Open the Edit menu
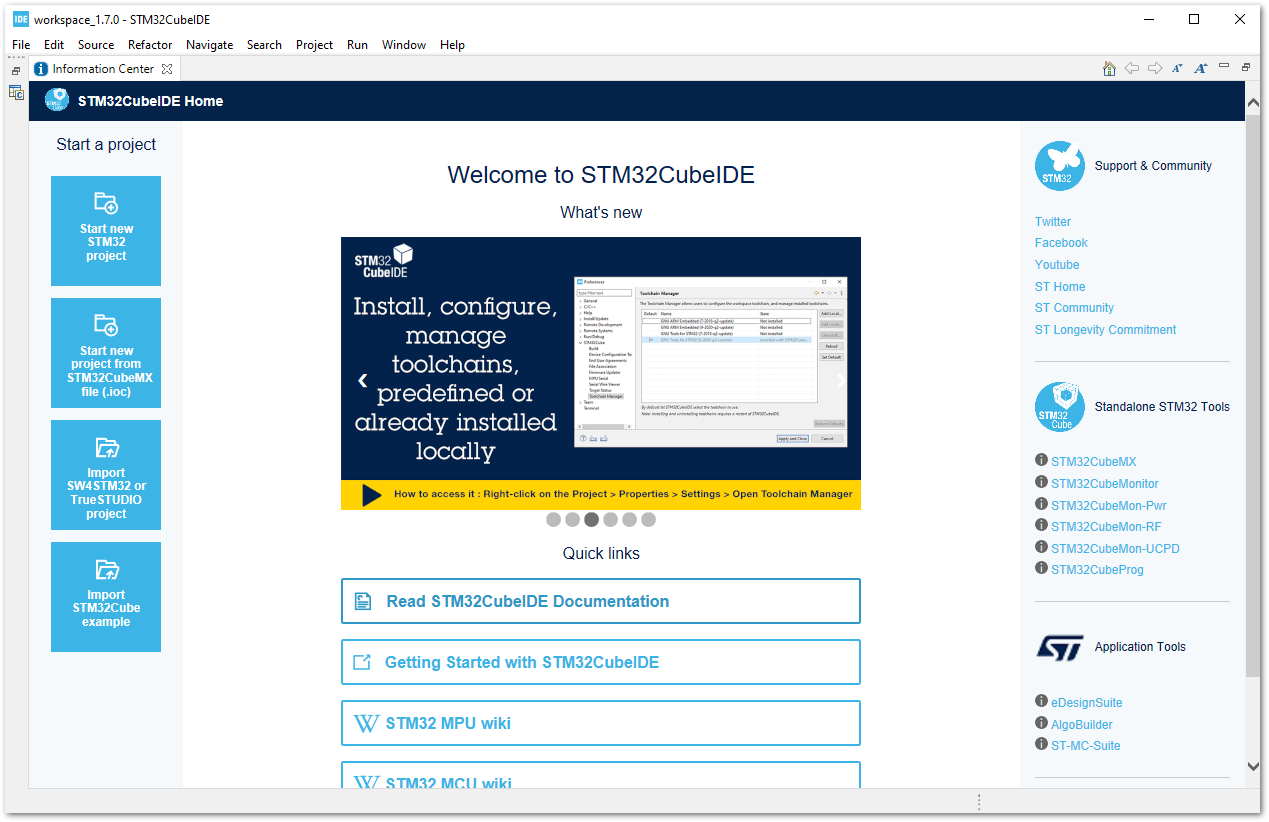1269x822 pixels. [54, 45]
